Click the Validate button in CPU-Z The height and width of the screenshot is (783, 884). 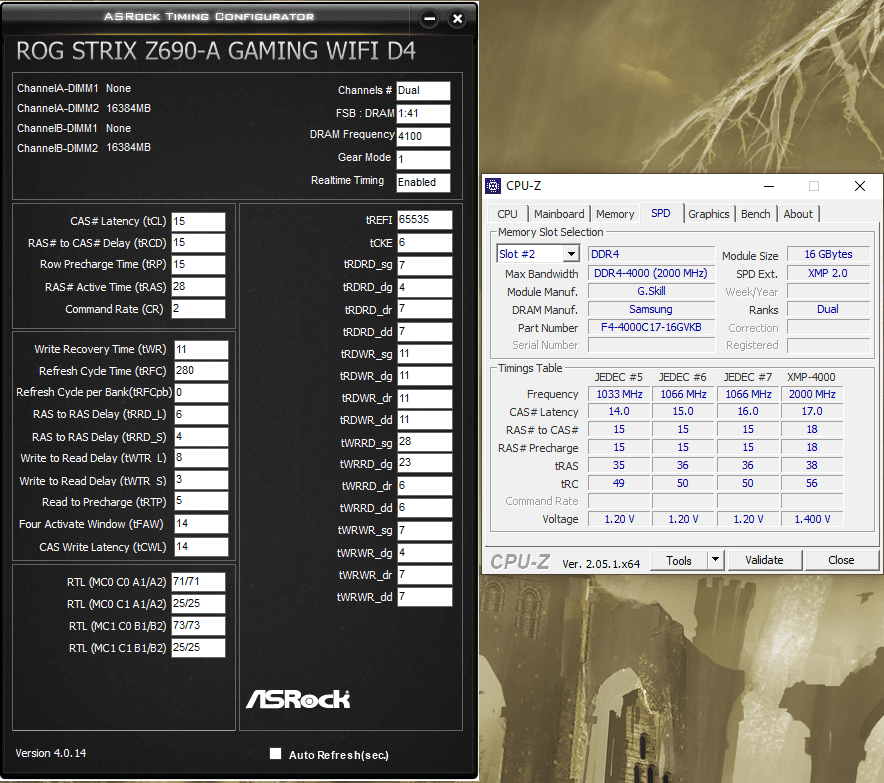[x=764, y=560]
